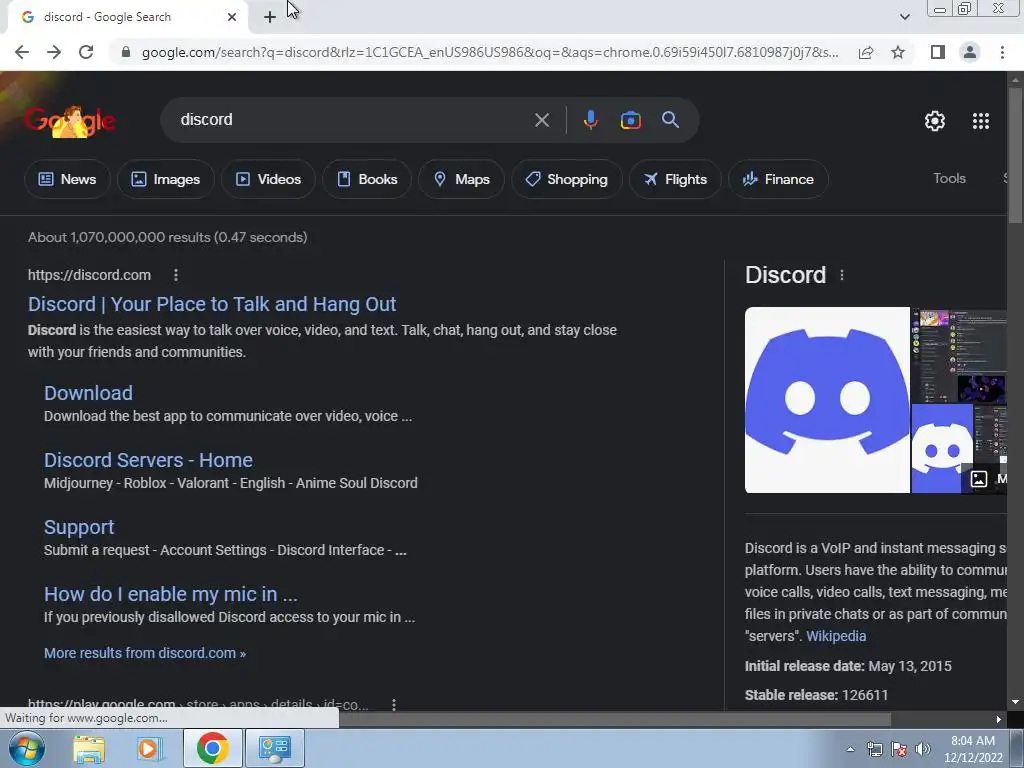Viewport: 1024px width, 768px height.
Task: Open network status tray icon
Action: coord(874,749)
